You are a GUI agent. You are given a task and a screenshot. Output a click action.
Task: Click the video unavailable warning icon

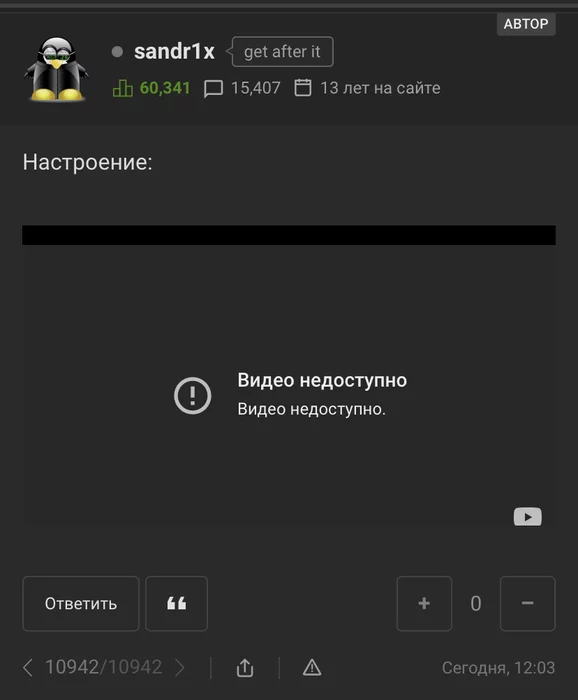coord(192,396)
